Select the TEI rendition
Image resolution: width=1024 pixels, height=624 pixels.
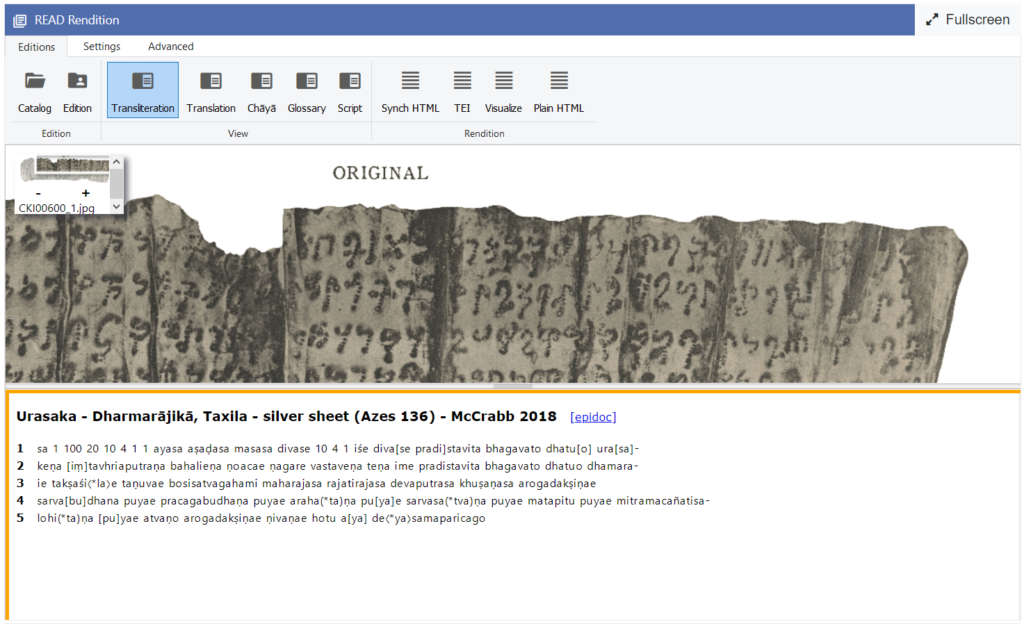(462, 90)
